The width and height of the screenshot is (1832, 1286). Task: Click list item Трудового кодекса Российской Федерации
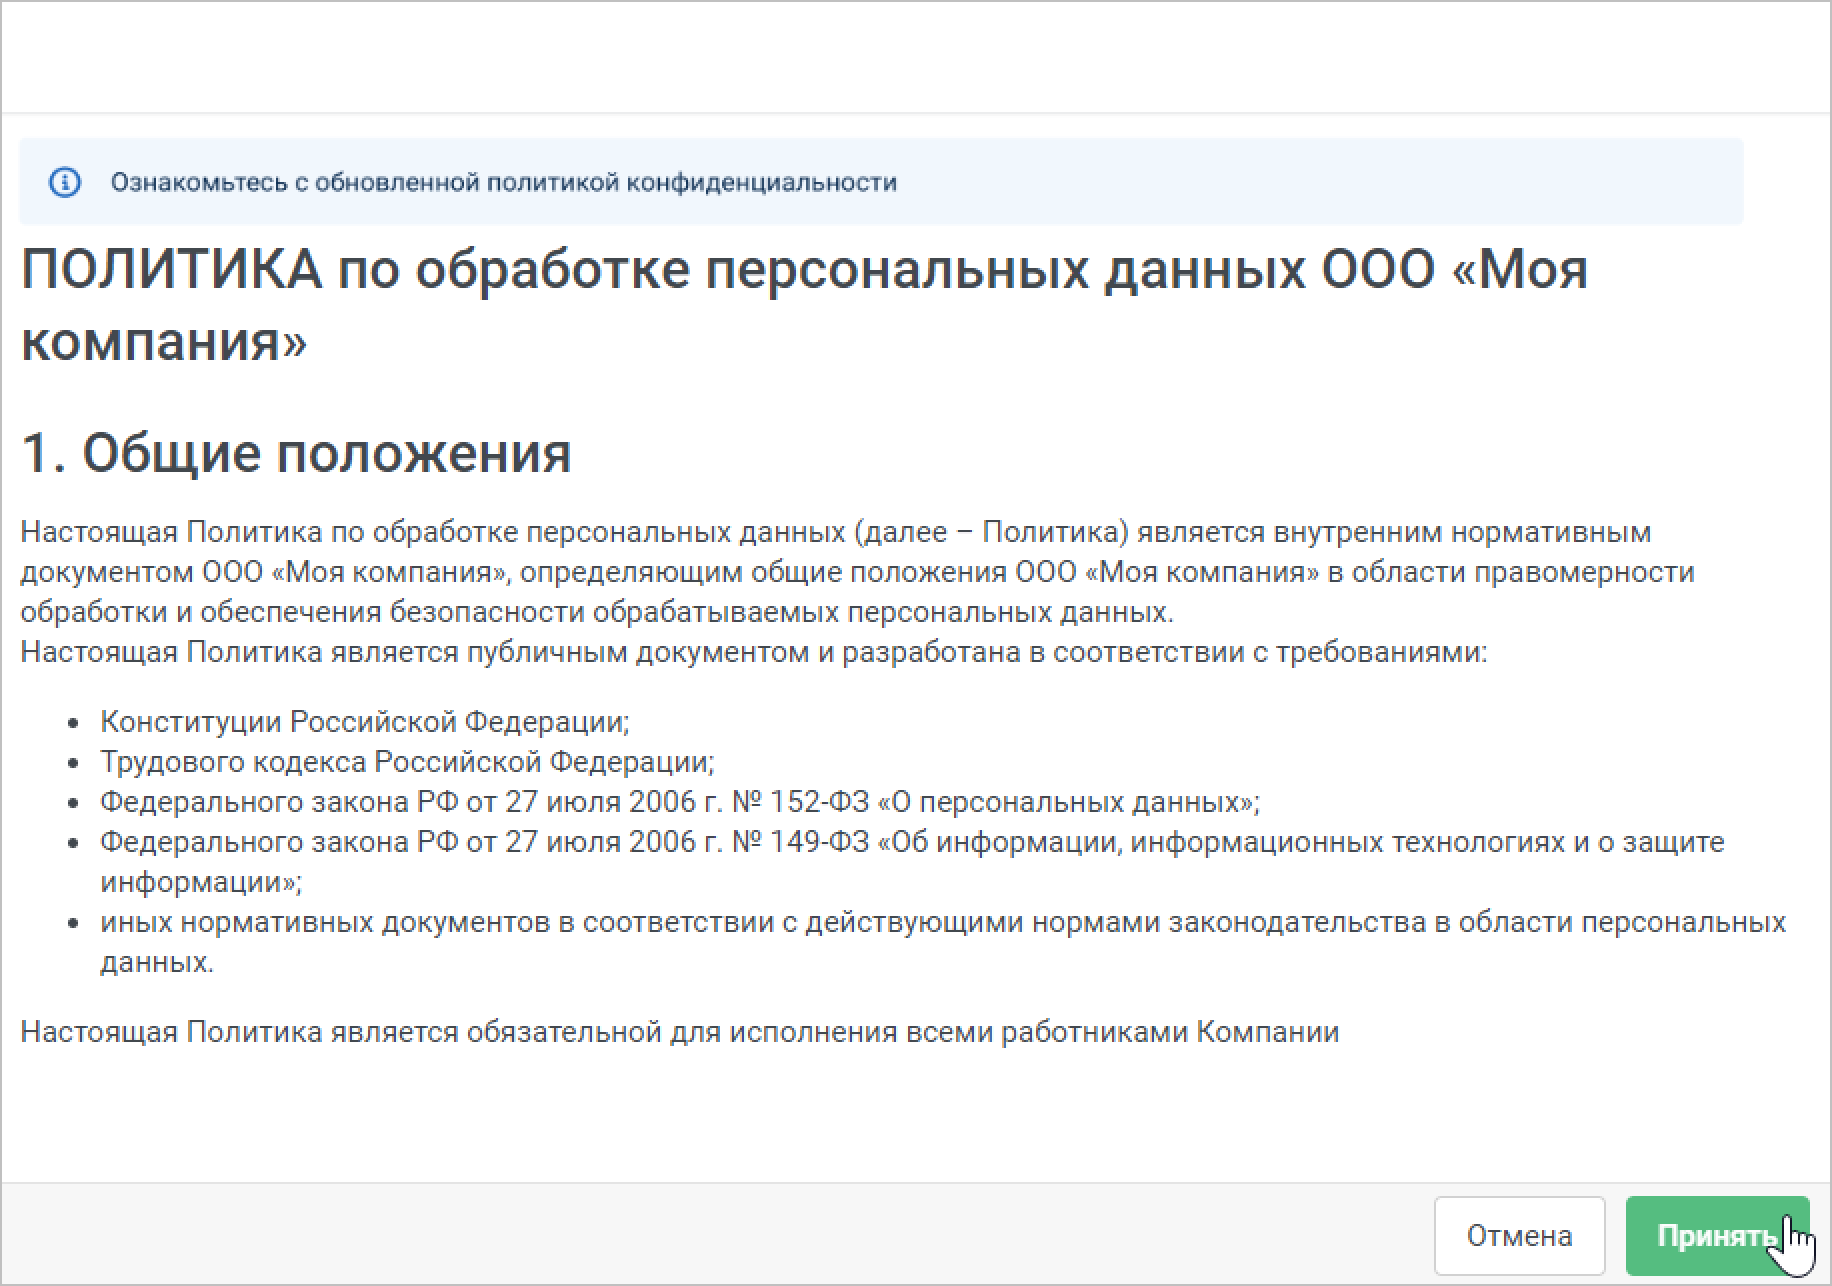point(407,762)
